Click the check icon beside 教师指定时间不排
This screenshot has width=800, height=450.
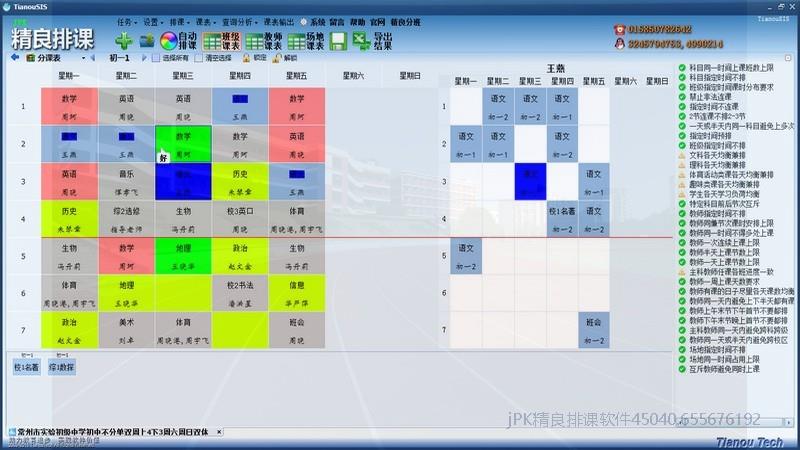[x=682, y=213]
